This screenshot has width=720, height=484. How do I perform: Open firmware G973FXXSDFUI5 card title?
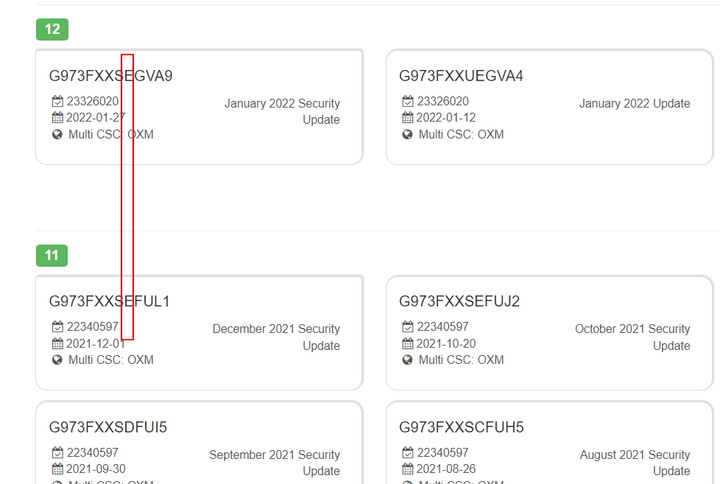pyautogui.click(x=108, y=427)
